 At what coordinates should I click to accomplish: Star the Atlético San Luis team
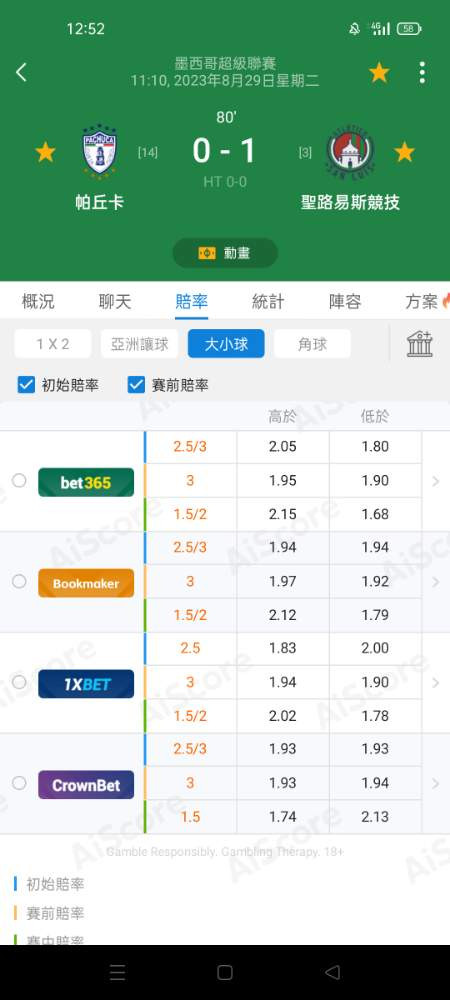pyautogui.click(x=404, y=152)
